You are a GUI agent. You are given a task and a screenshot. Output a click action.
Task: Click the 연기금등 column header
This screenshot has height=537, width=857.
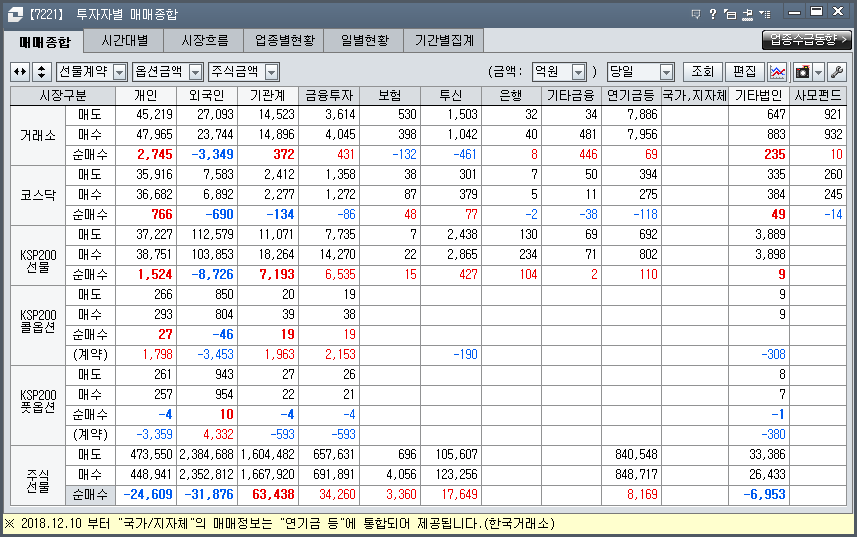(631, 96)
